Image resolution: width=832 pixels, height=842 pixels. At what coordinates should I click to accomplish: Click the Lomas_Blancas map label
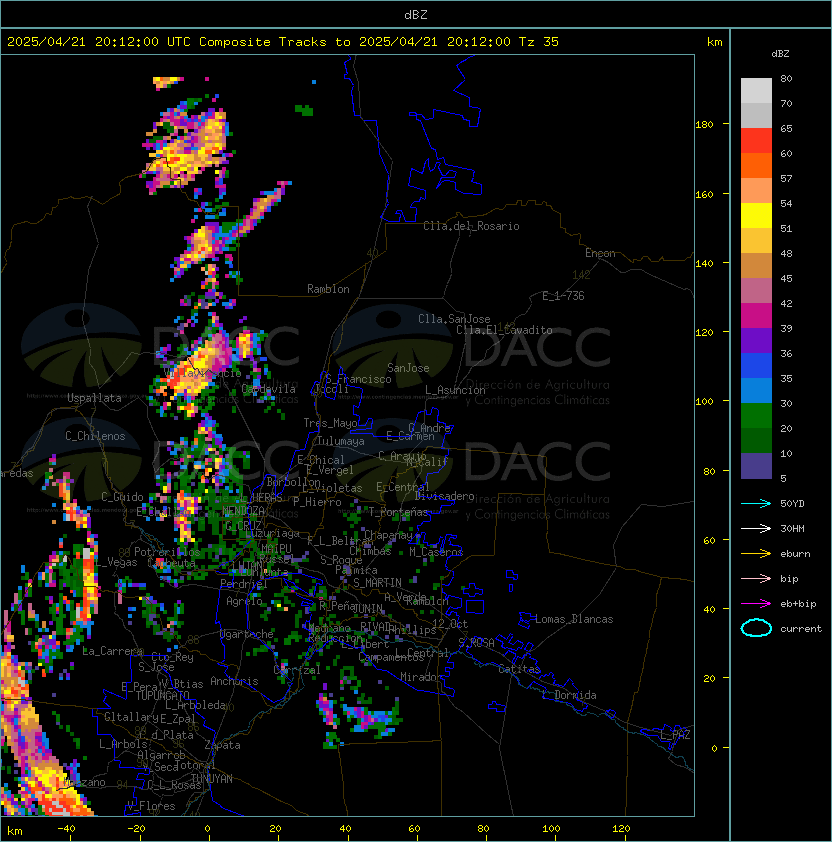coord(574,619)
